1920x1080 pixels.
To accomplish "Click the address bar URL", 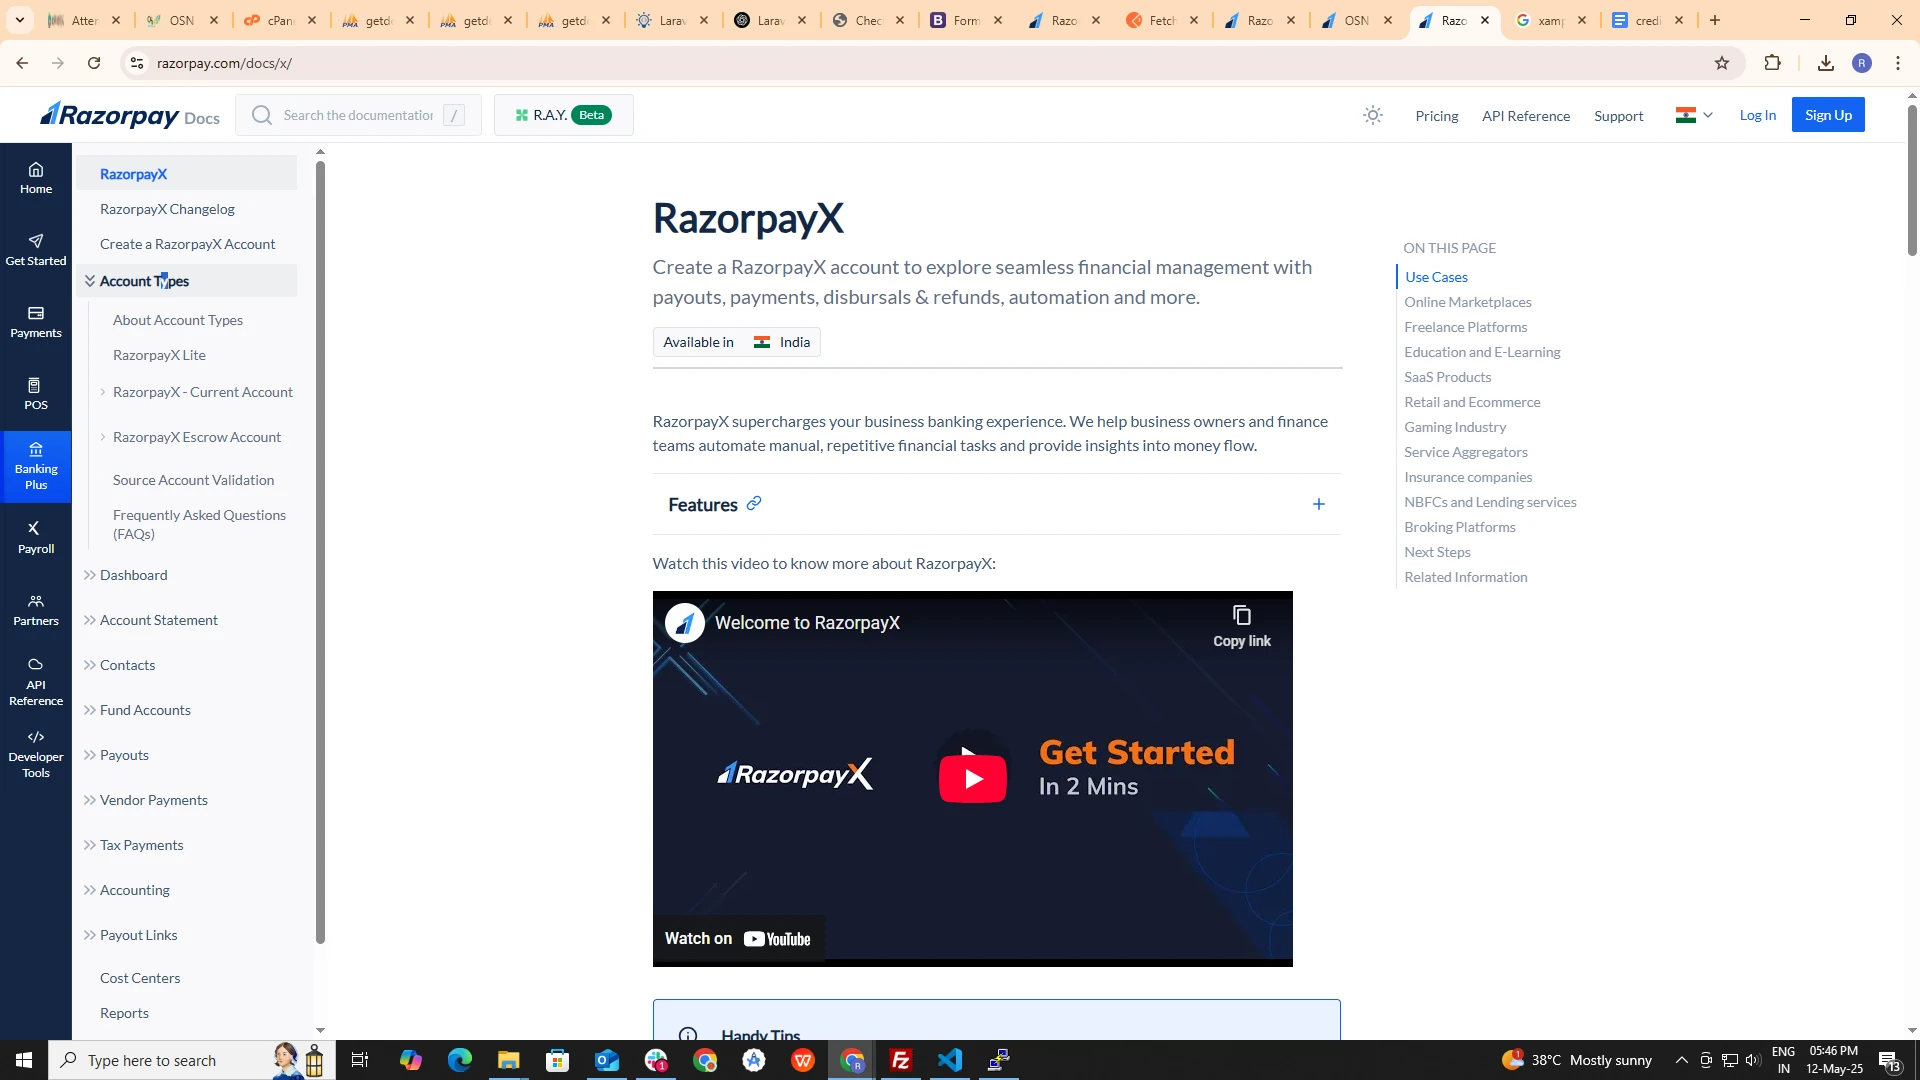I will pyautogui.click(x=224, y=63).
